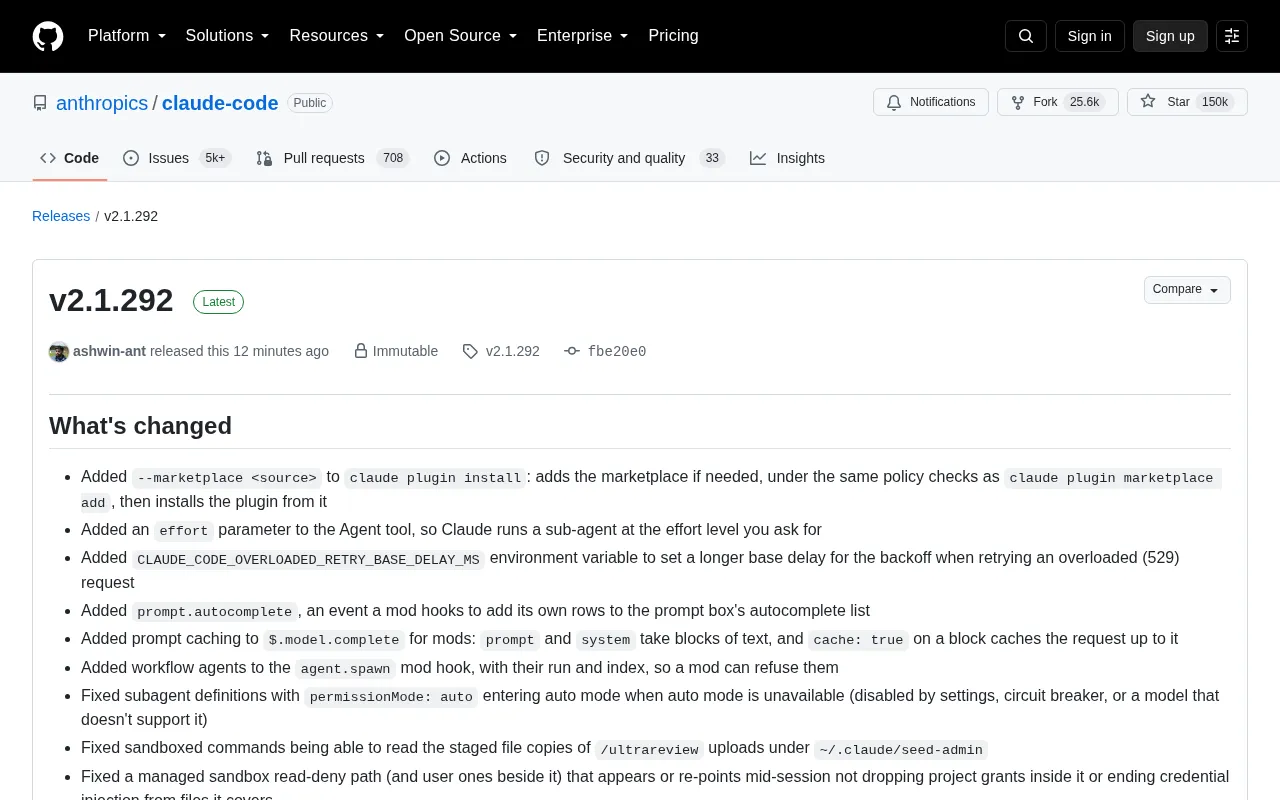
Task: Click the Sign up button
Action: click(1170, 36)
